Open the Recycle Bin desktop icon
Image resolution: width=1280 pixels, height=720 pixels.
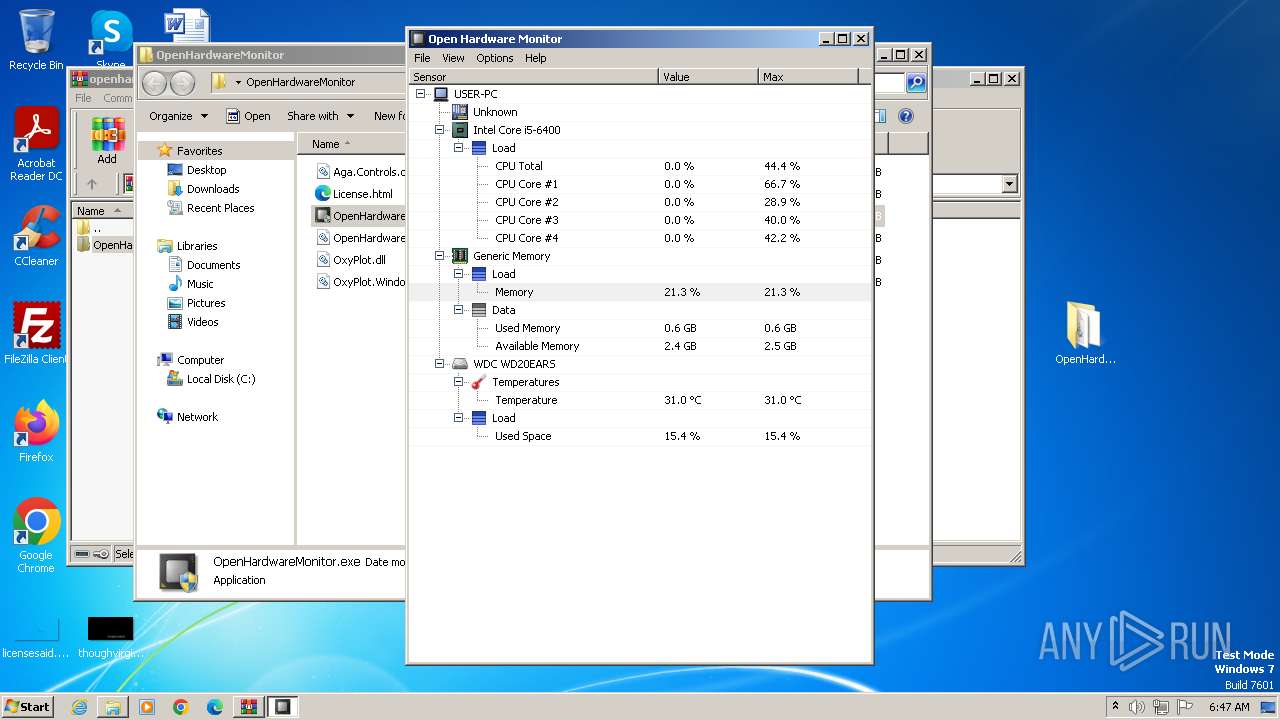(x=36, y=40)
